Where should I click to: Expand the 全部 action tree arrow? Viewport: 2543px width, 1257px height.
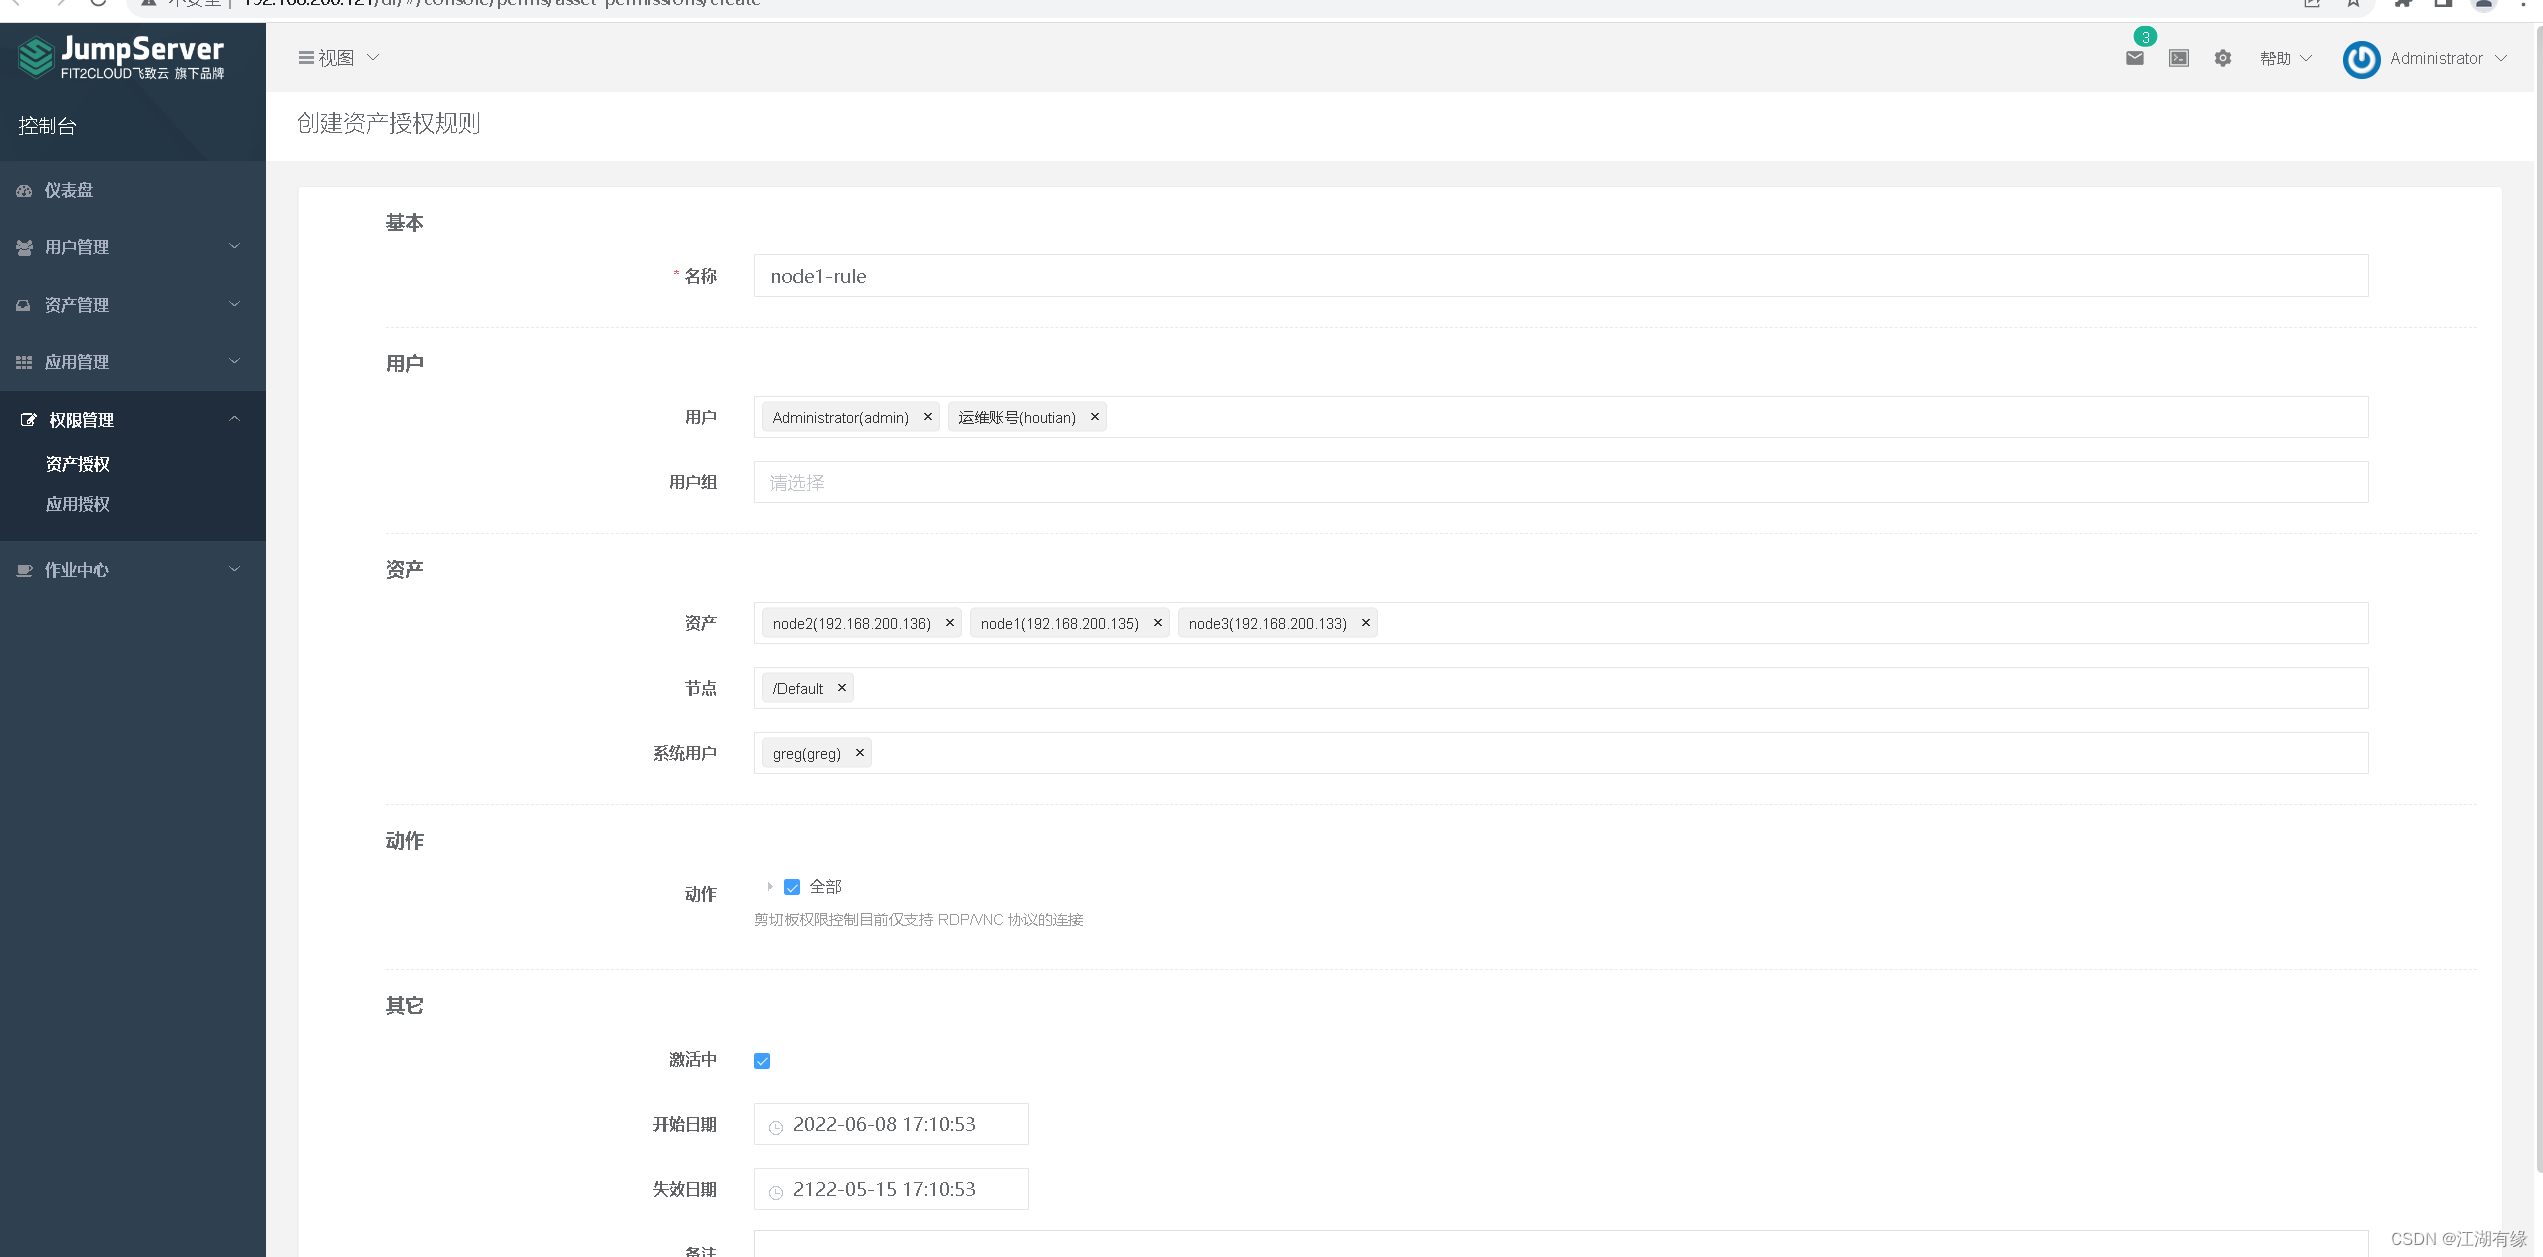[769, 887]
